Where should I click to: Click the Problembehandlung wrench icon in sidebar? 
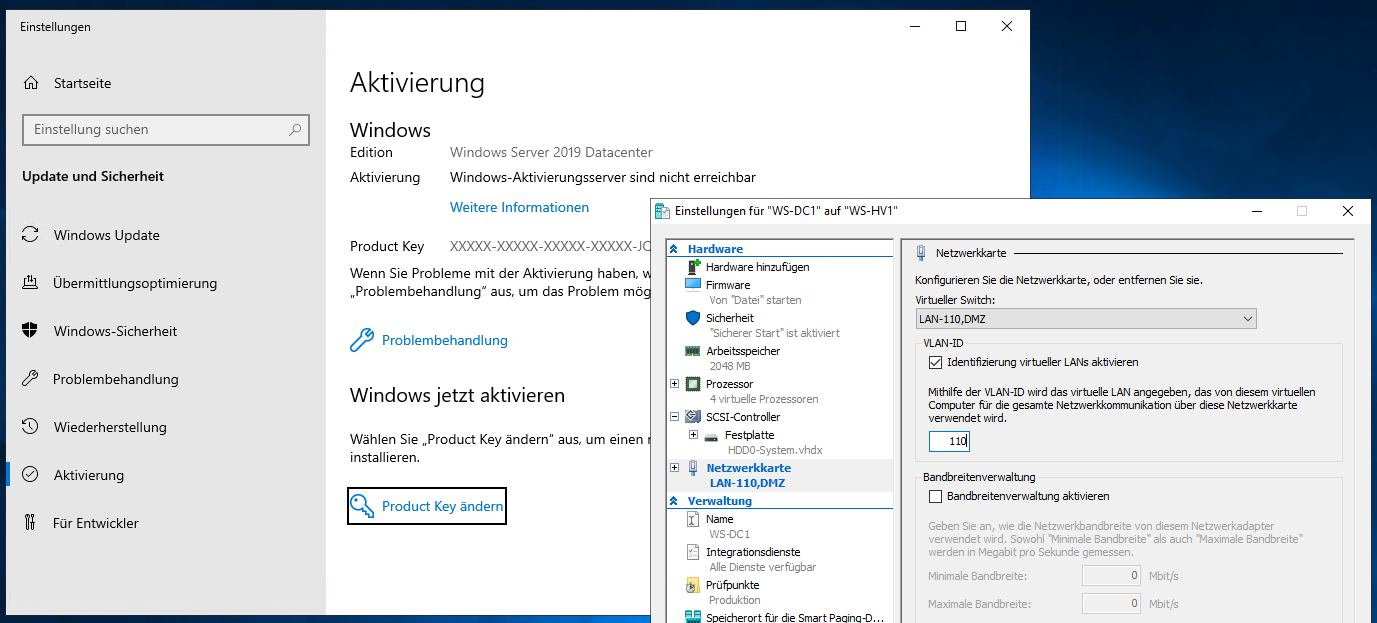pos(31,379)
